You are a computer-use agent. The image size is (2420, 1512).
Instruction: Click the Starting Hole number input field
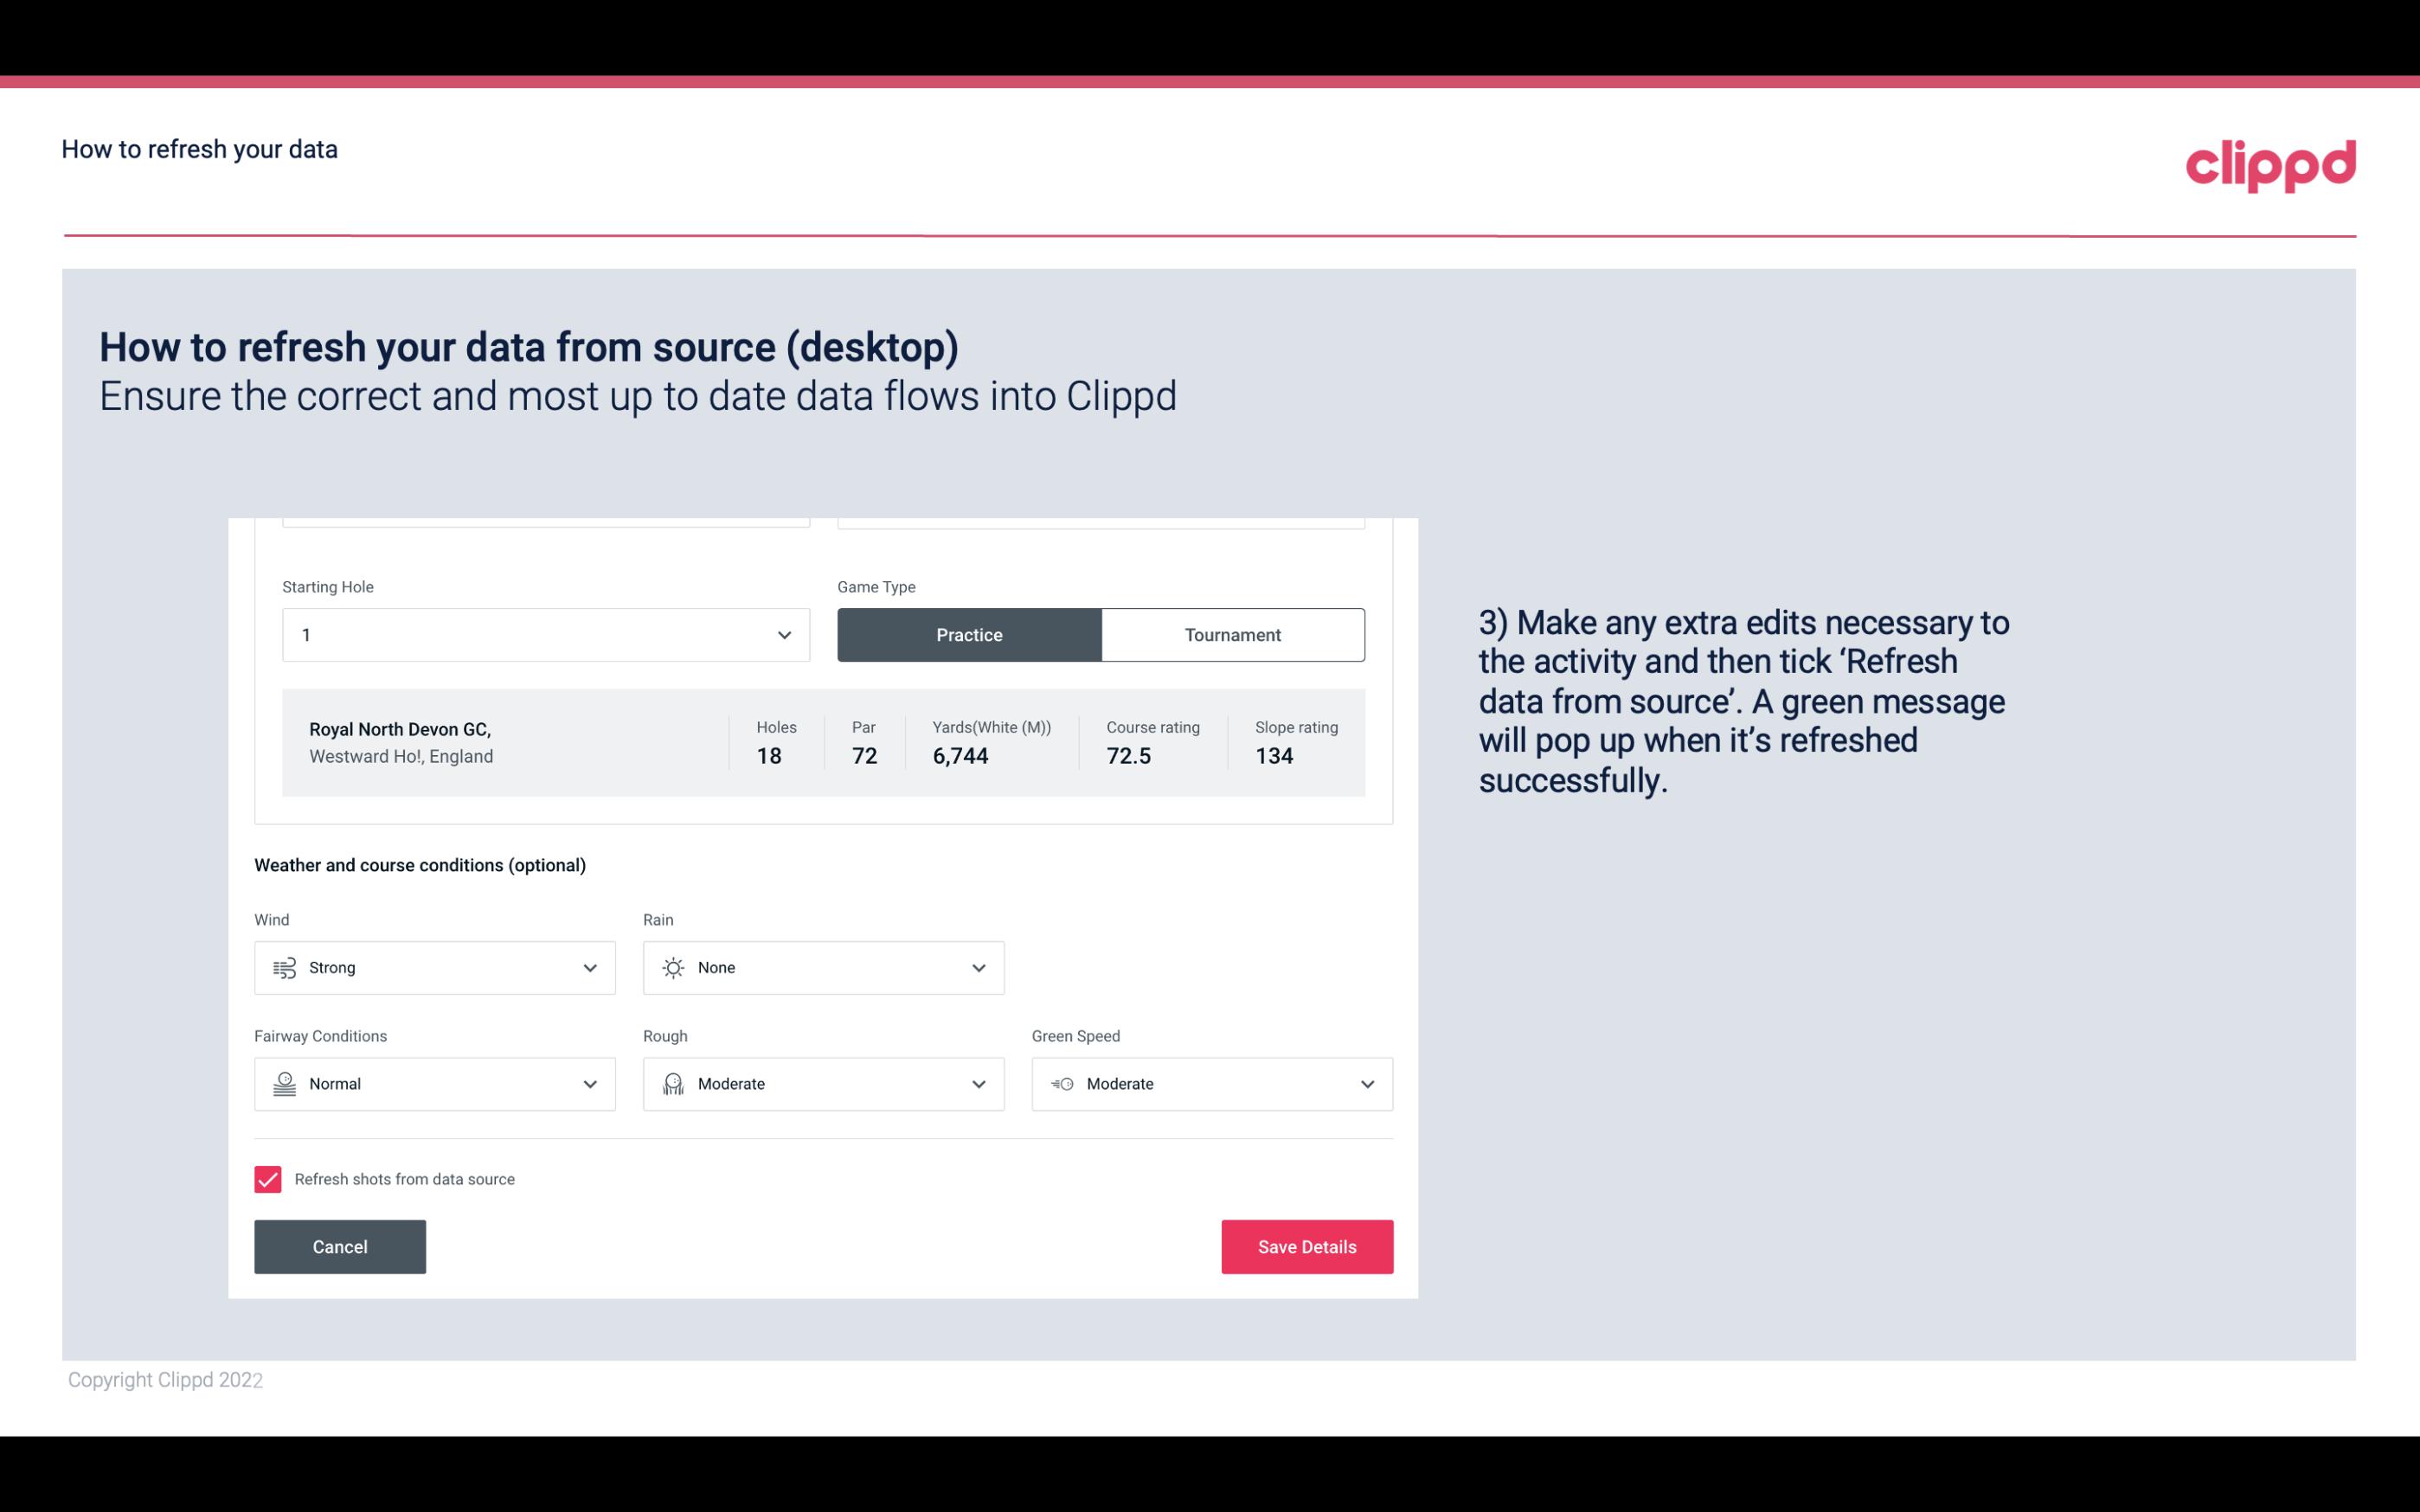[x=543, y=634]
